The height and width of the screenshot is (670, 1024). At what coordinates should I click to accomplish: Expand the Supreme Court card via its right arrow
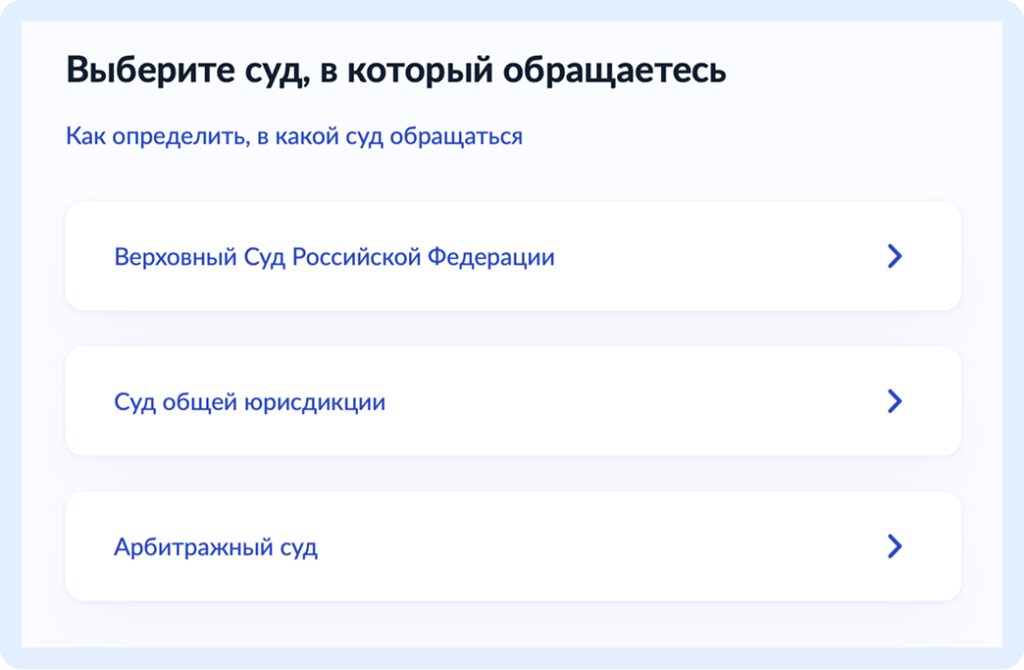[x=895, y=257]
